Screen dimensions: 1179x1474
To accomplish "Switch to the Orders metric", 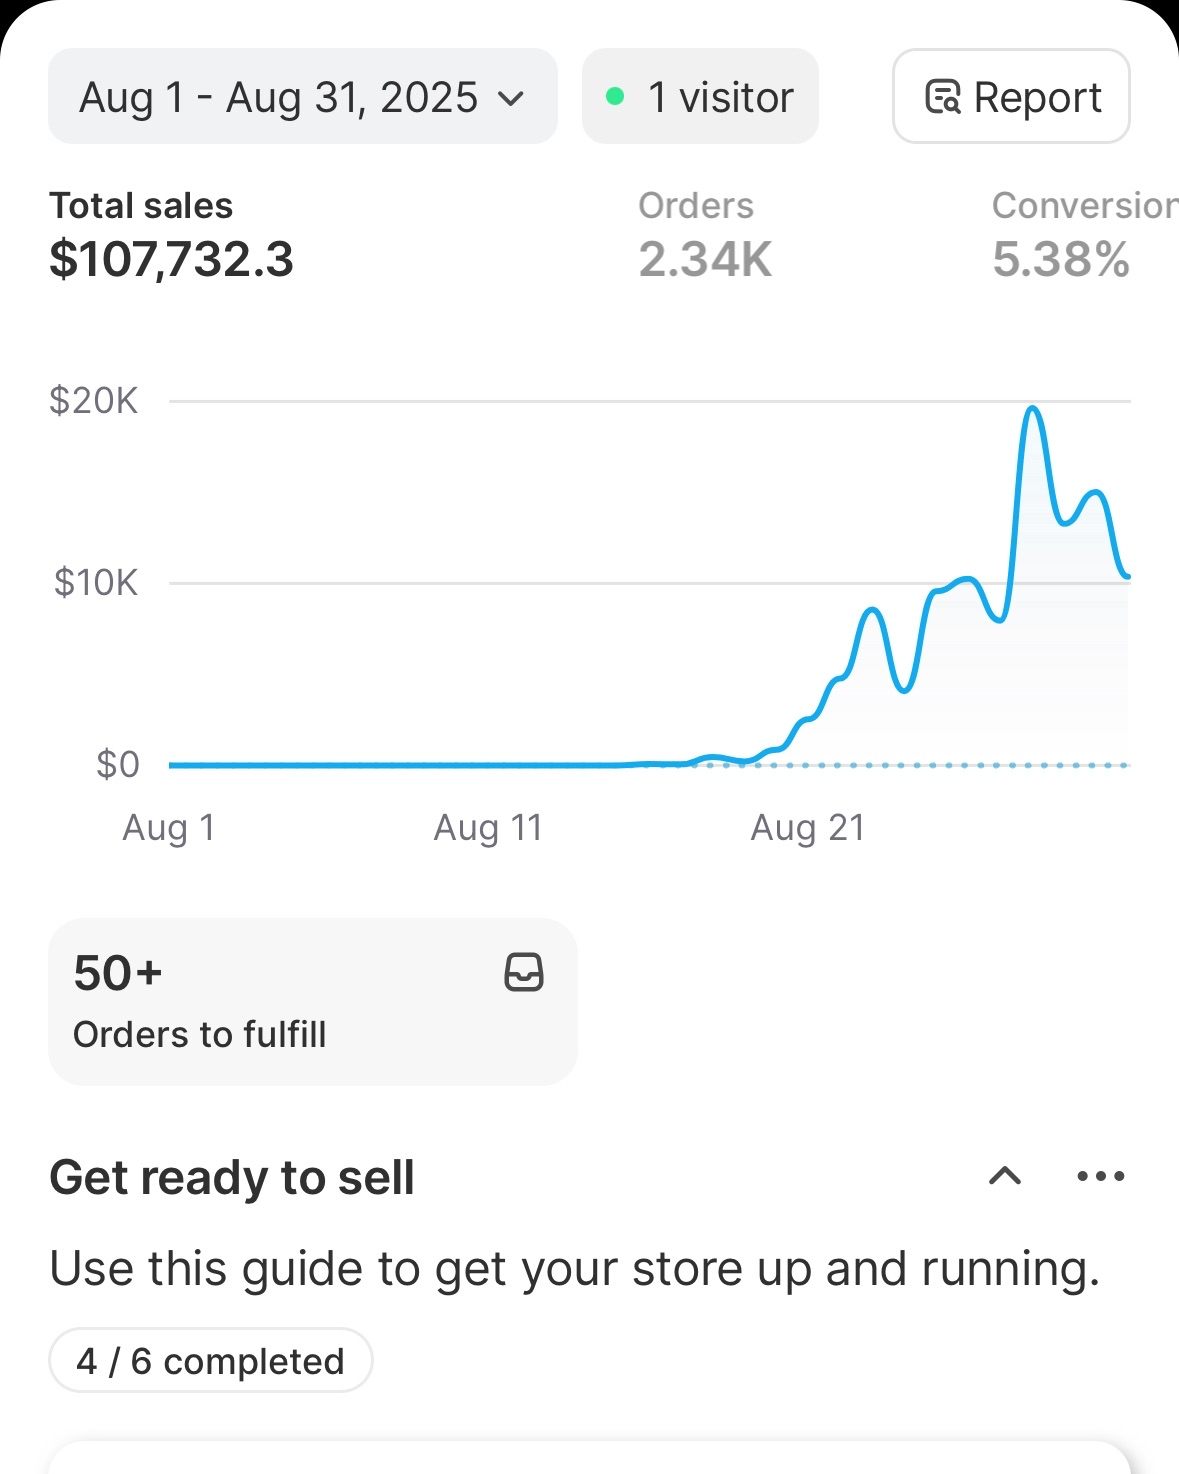I will 705,238.
